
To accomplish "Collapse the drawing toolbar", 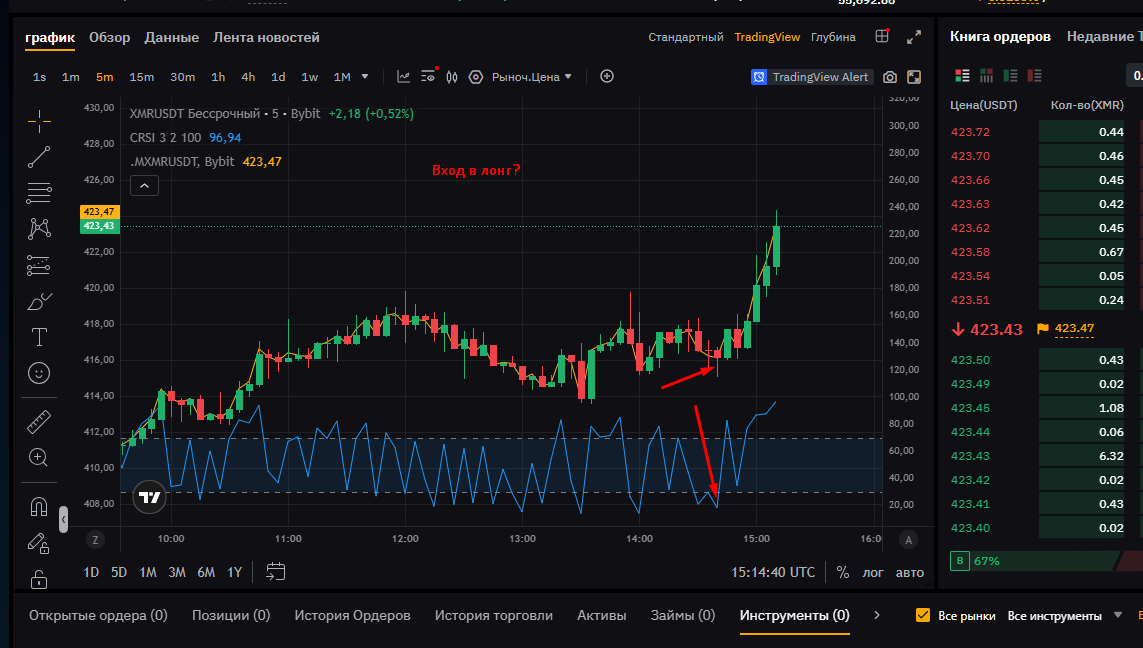I will [63, 520].
